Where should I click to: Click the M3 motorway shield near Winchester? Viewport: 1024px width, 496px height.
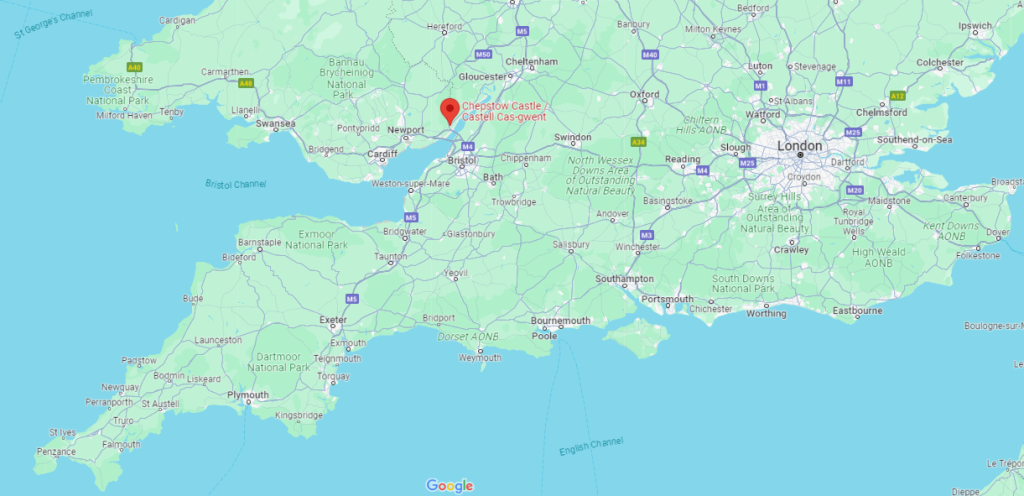(647, 235)
